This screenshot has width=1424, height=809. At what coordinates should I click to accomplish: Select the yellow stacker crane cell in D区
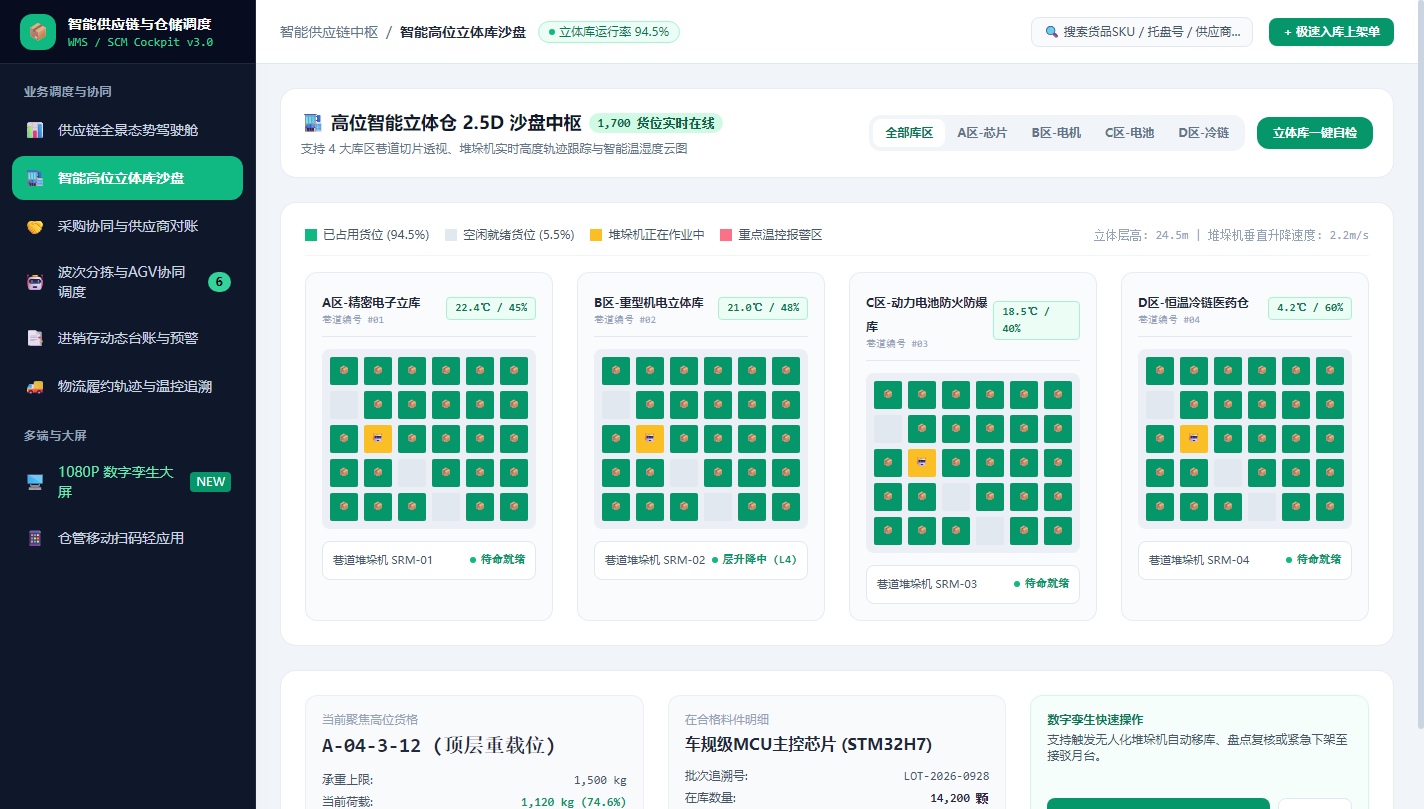coord(1194,439)
